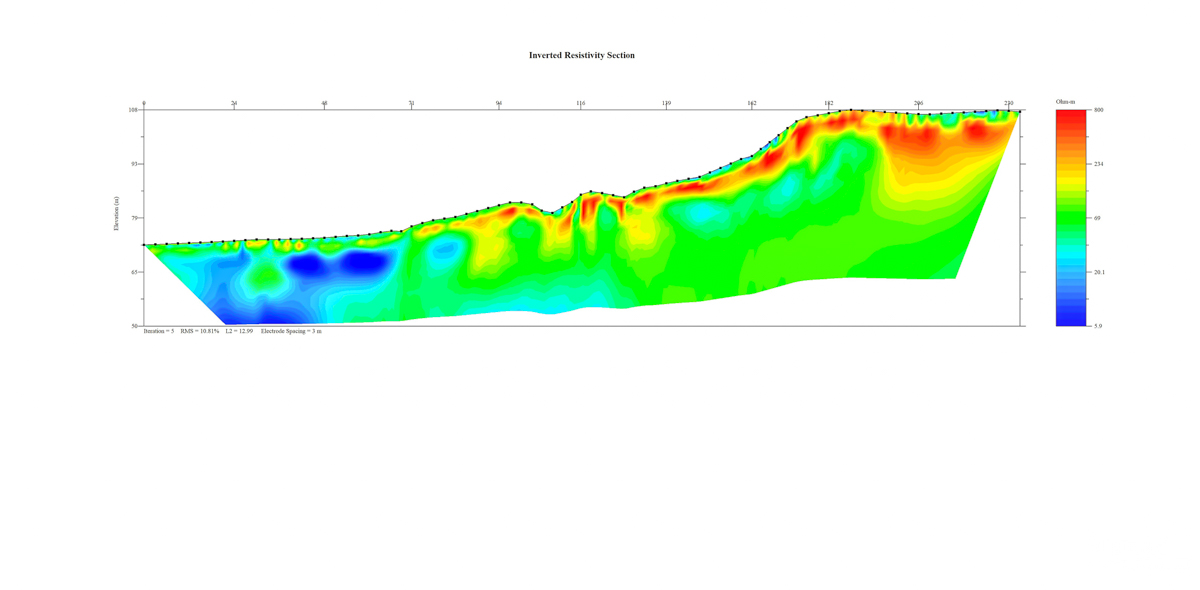Click the "Iteration = 5" text
This screenshot has height=590, width=1200.
[159, 331]
